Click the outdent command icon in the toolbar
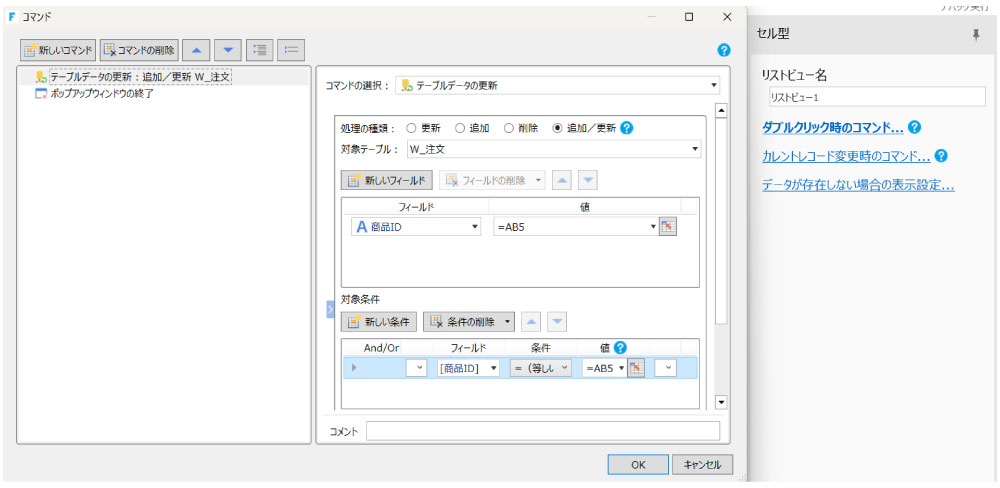The width and height of the screenshot is (1000, 488). point(291,49)
